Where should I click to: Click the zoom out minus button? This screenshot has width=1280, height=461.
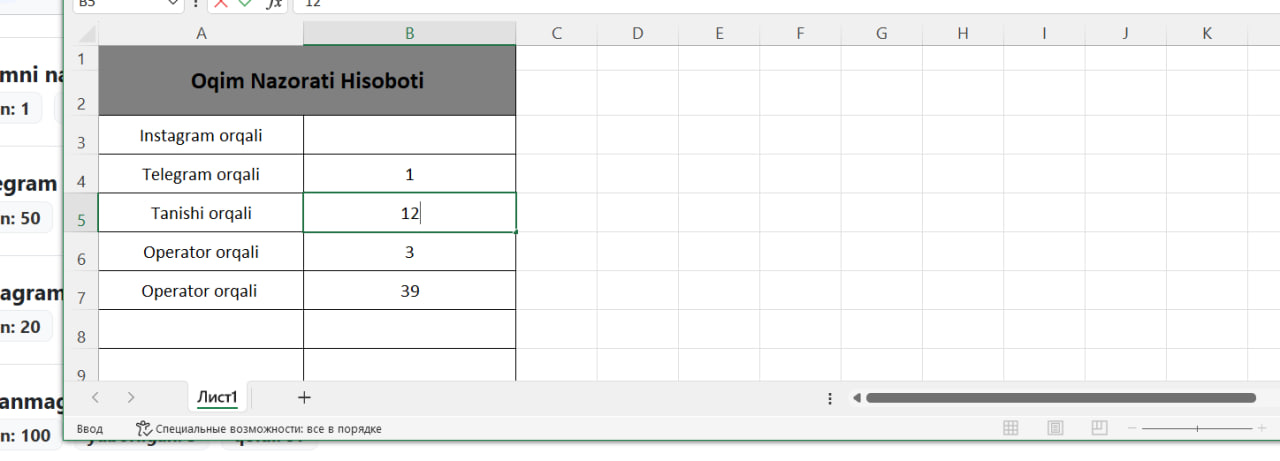pos(1131,428)
